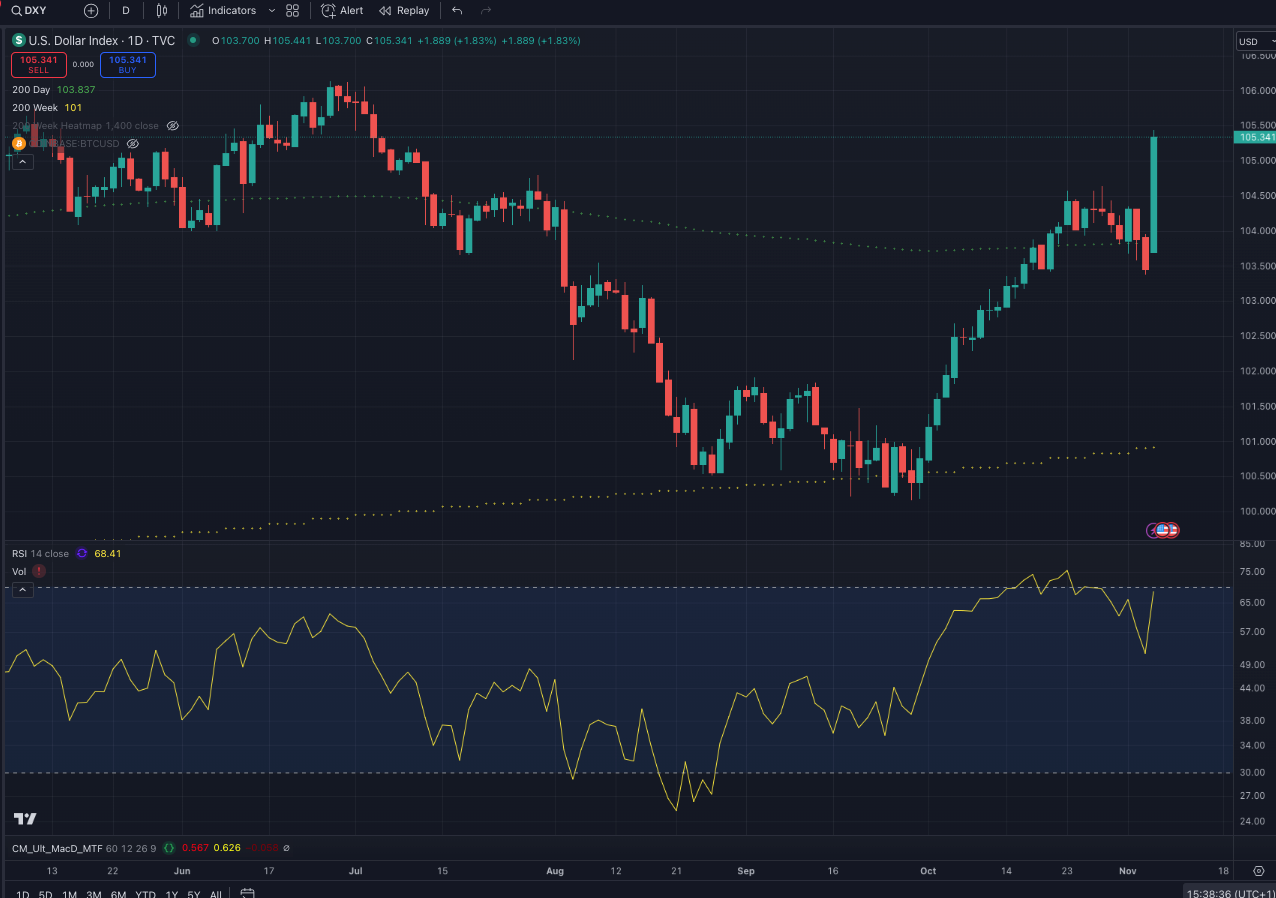This screenshot has height=898, width=1276.
Task: Click the green market status dot
Action: coord(193,40)
